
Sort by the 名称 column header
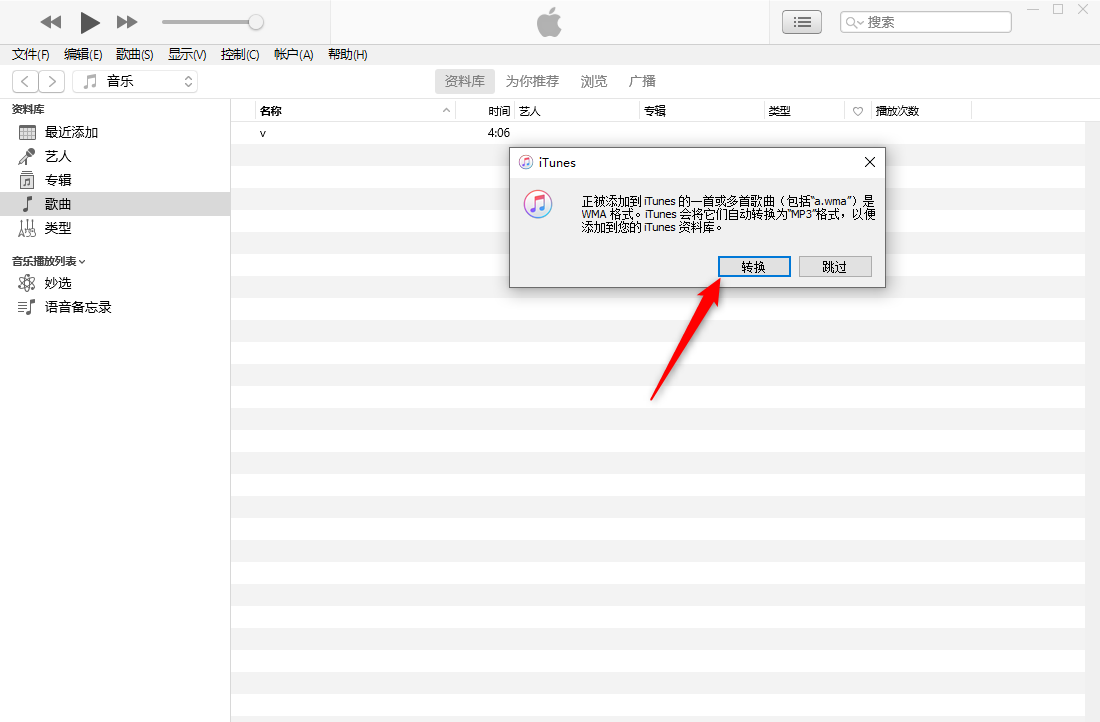click(x=271, y=111)
